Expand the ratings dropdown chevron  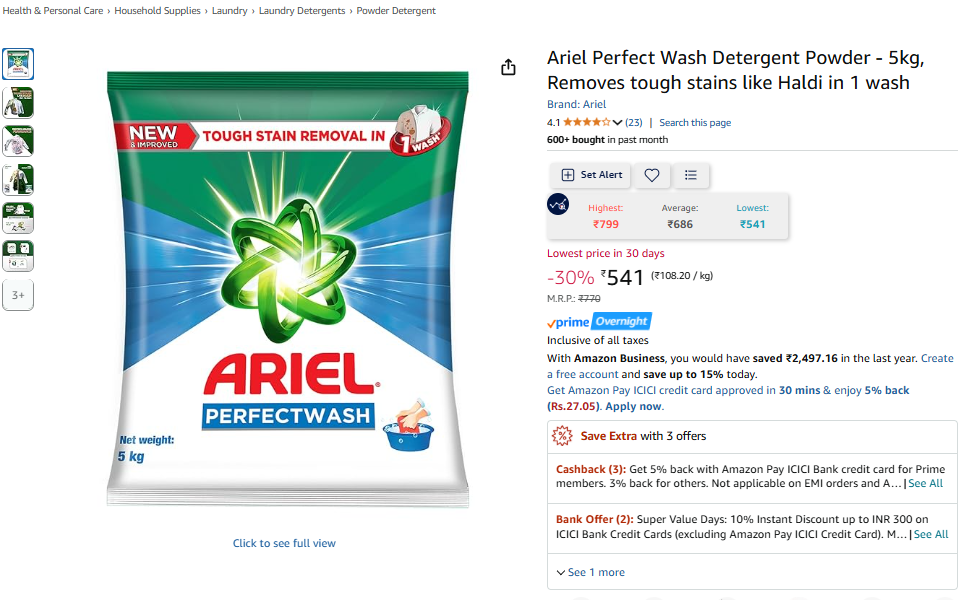pyautogui.click(x=617, y=123)
